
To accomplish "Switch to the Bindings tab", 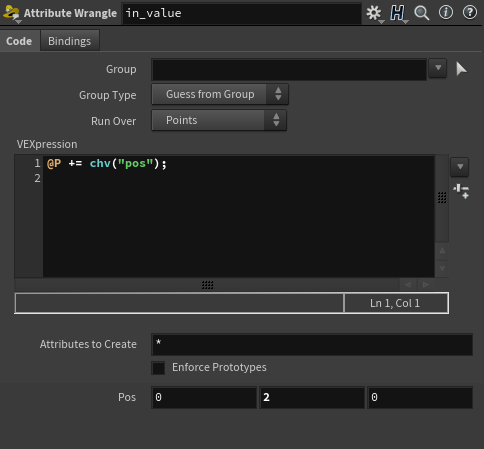I will 69,41.
